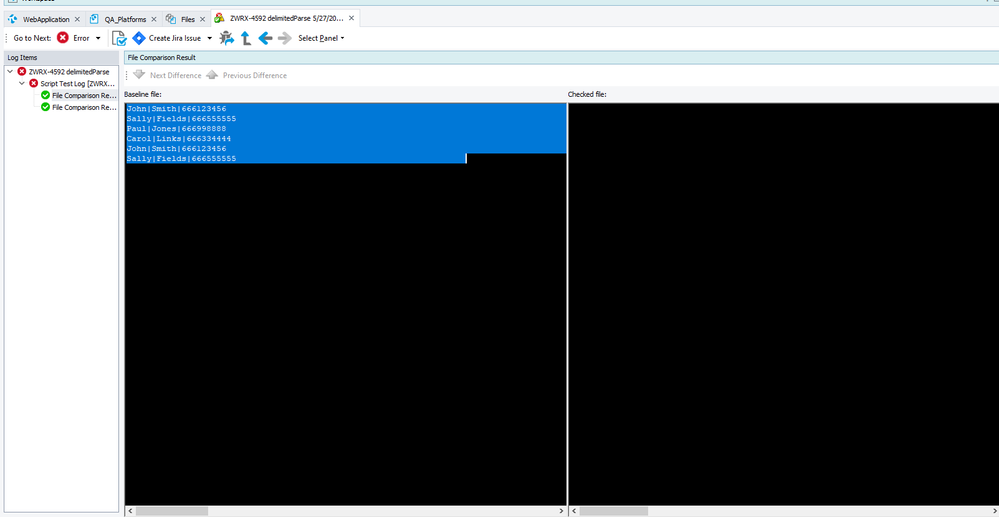Click the Create Jira Issue button
Viewport: 999px width, 517px height.
point(167,38)
